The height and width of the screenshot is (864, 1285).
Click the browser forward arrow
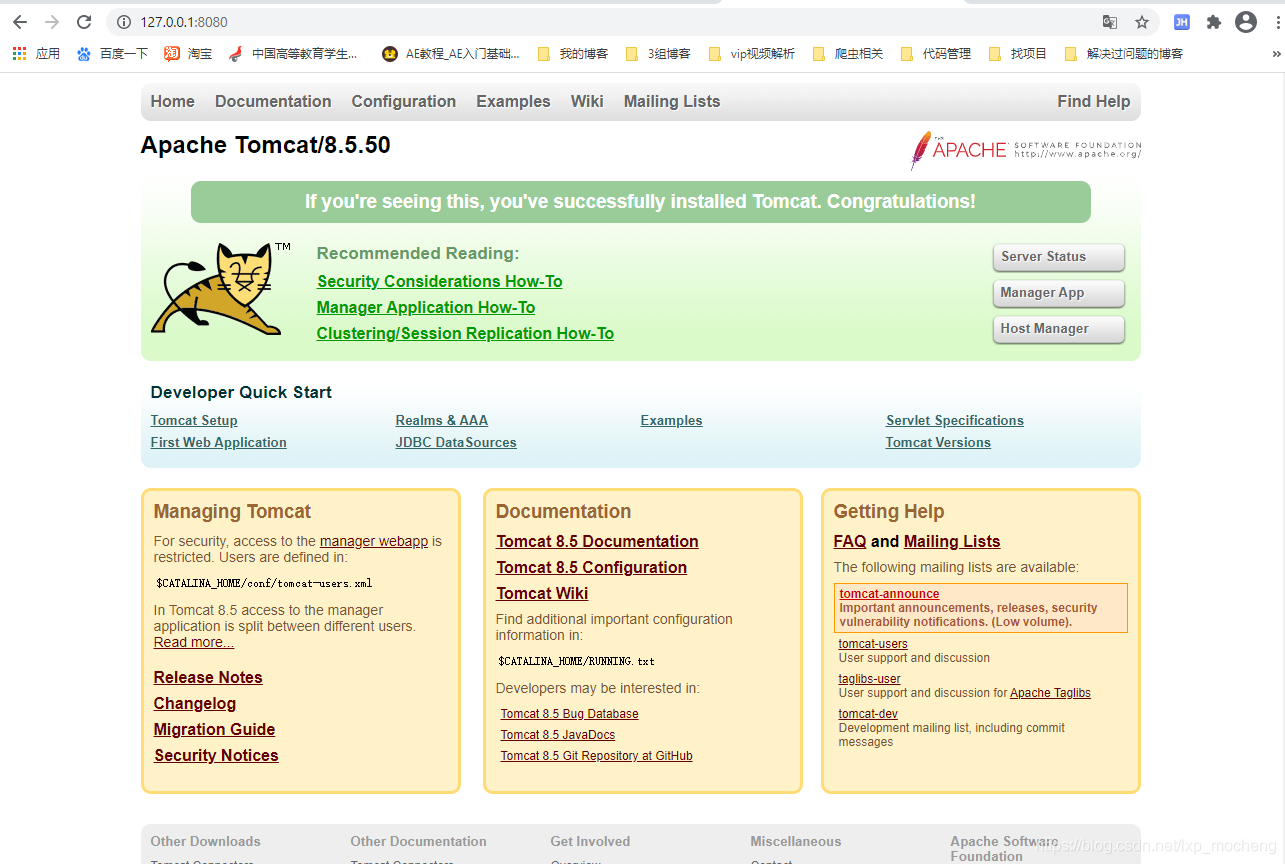pos(52,22)
